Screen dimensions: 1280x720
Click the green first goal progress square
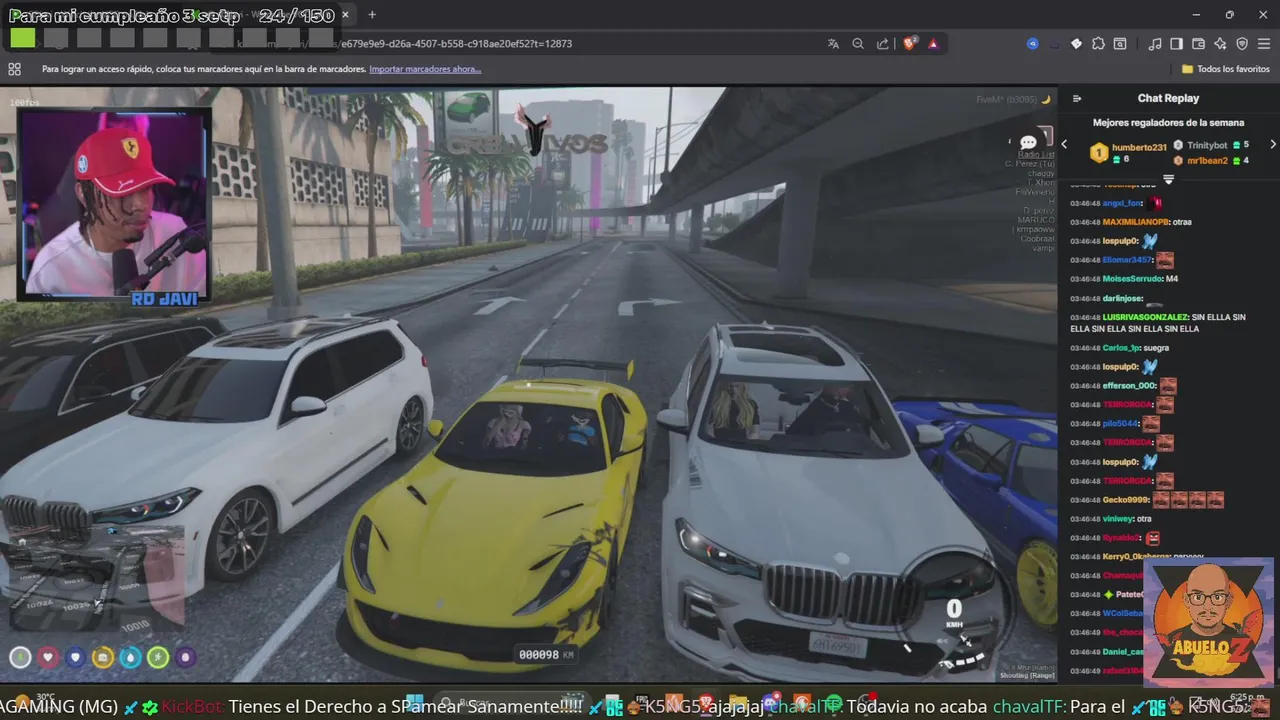click(x=23, y=38)
